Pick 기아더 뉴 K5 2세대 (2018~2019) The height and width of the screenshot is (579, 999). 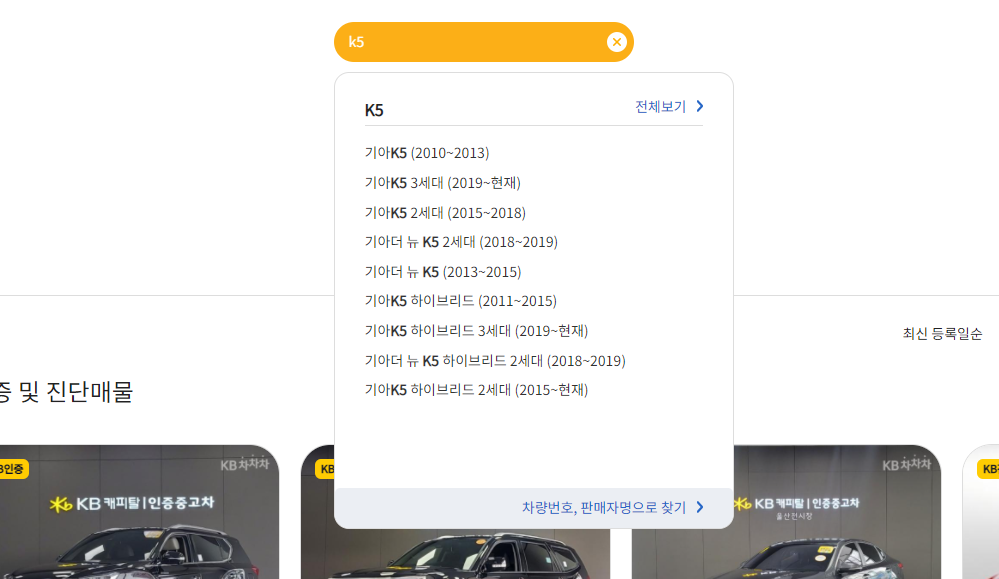pos(461,242)
